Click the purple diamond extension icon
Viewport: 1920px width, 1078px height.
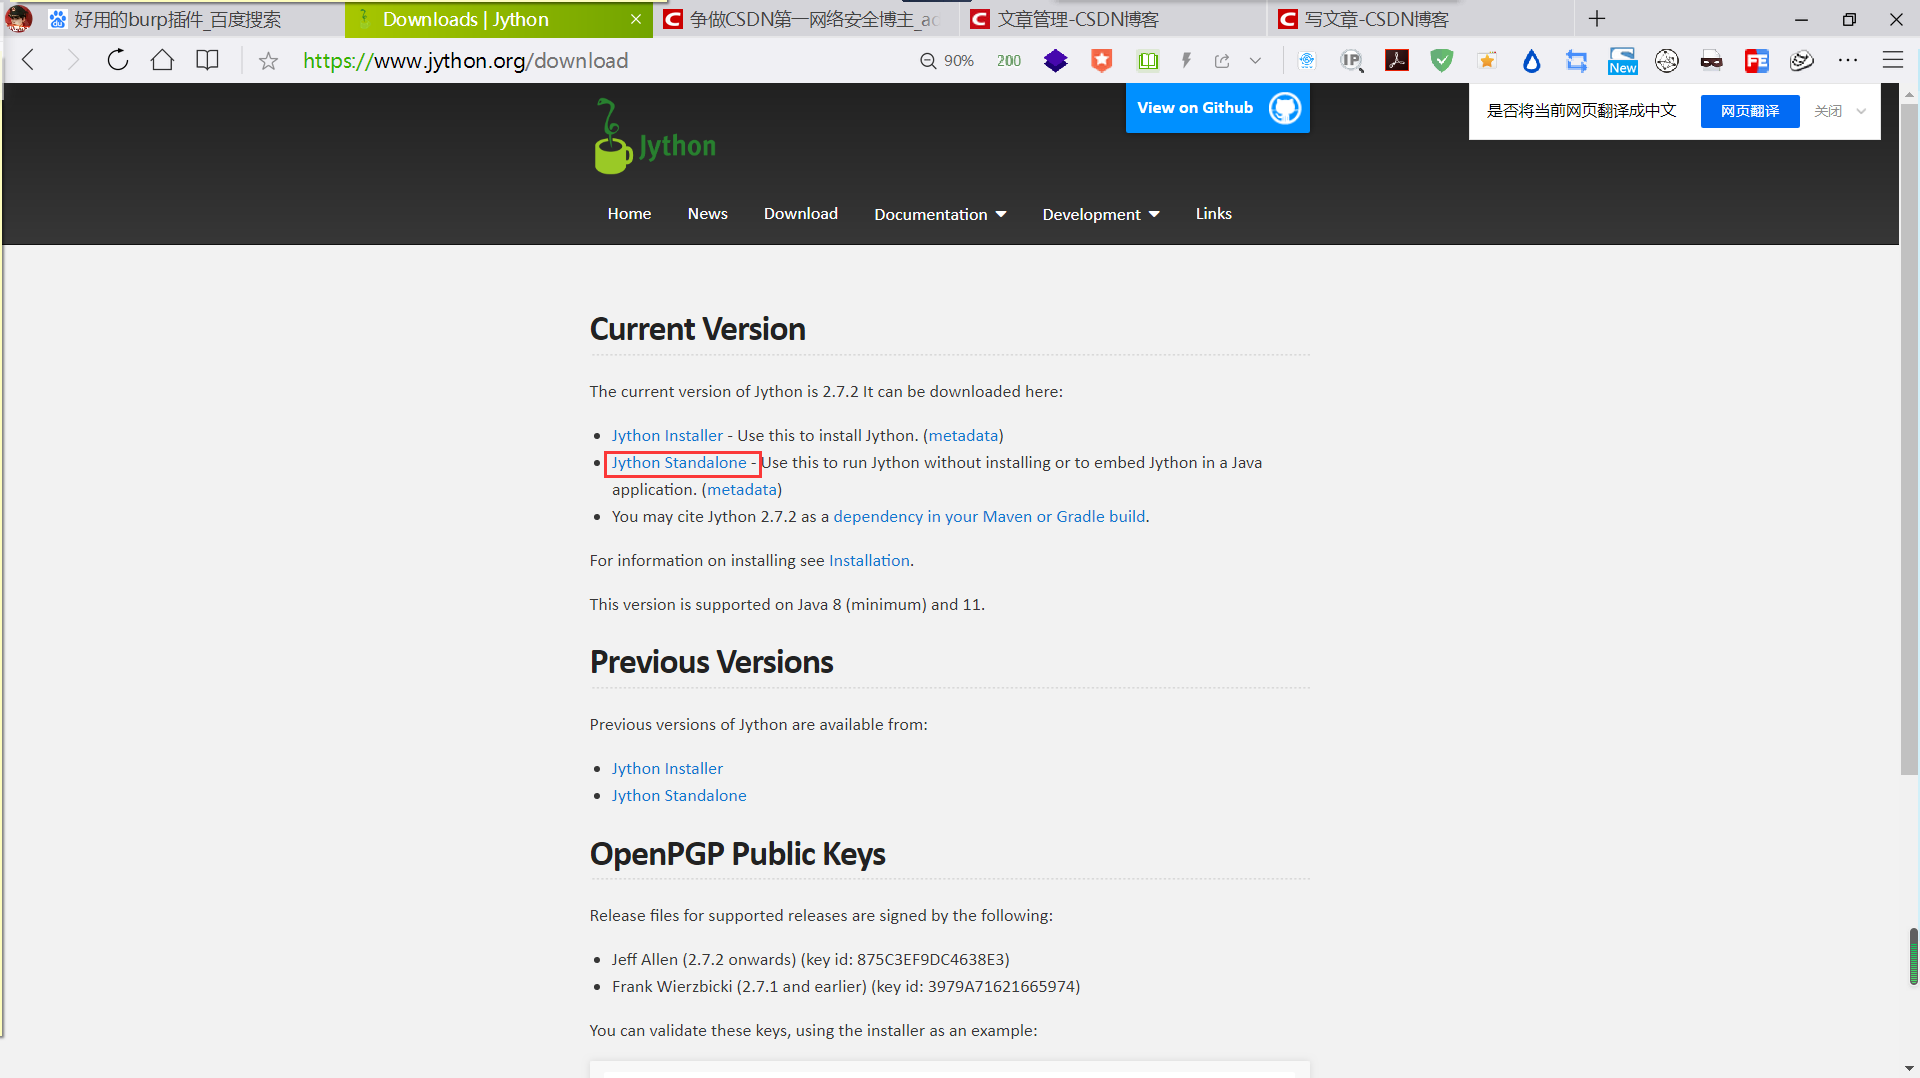point(1056,61)
